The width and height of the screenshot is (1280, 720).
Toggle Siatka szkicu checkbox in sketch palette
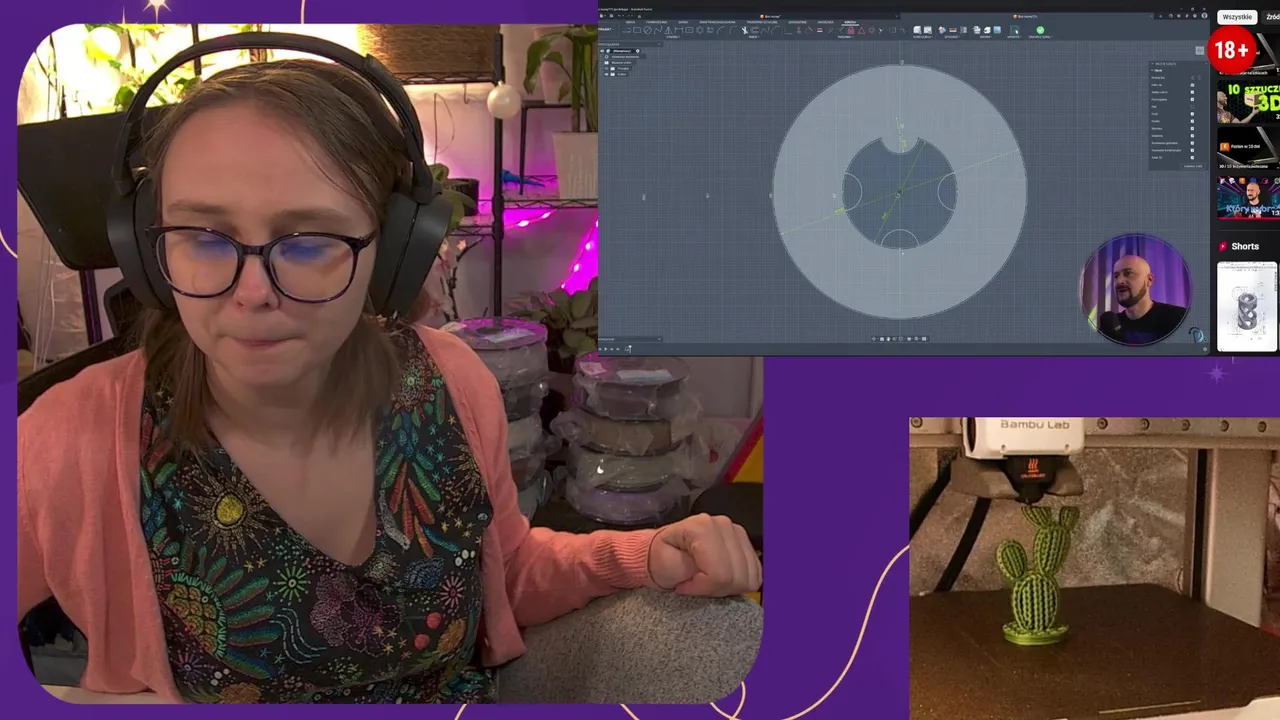point(1192,92)
